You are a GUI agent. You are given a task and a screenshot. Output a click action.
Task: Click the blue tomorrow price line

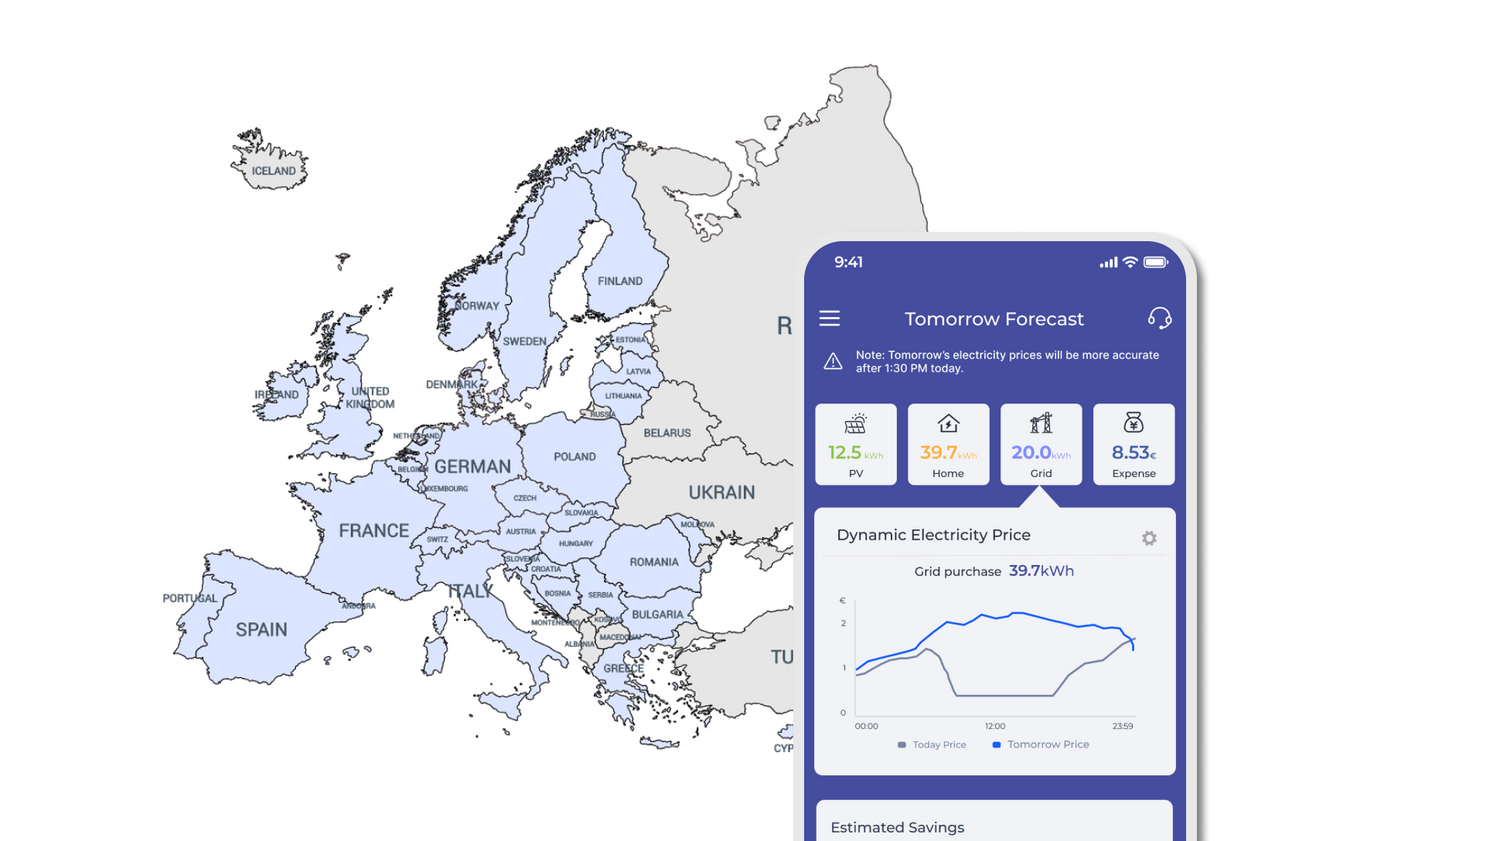pos(1015,614)
